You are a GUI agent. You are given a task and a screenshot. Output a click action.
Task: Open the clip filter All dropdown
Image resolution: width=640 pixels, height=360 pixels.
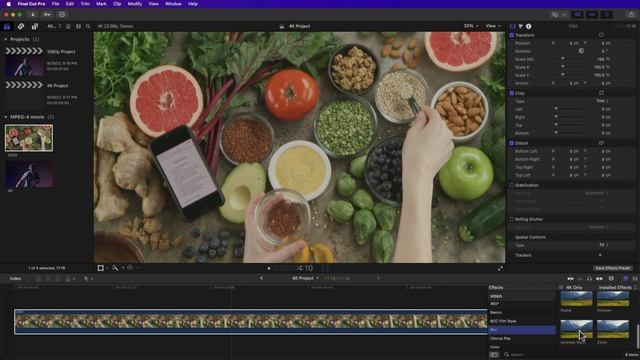click(x=54, y=26)
